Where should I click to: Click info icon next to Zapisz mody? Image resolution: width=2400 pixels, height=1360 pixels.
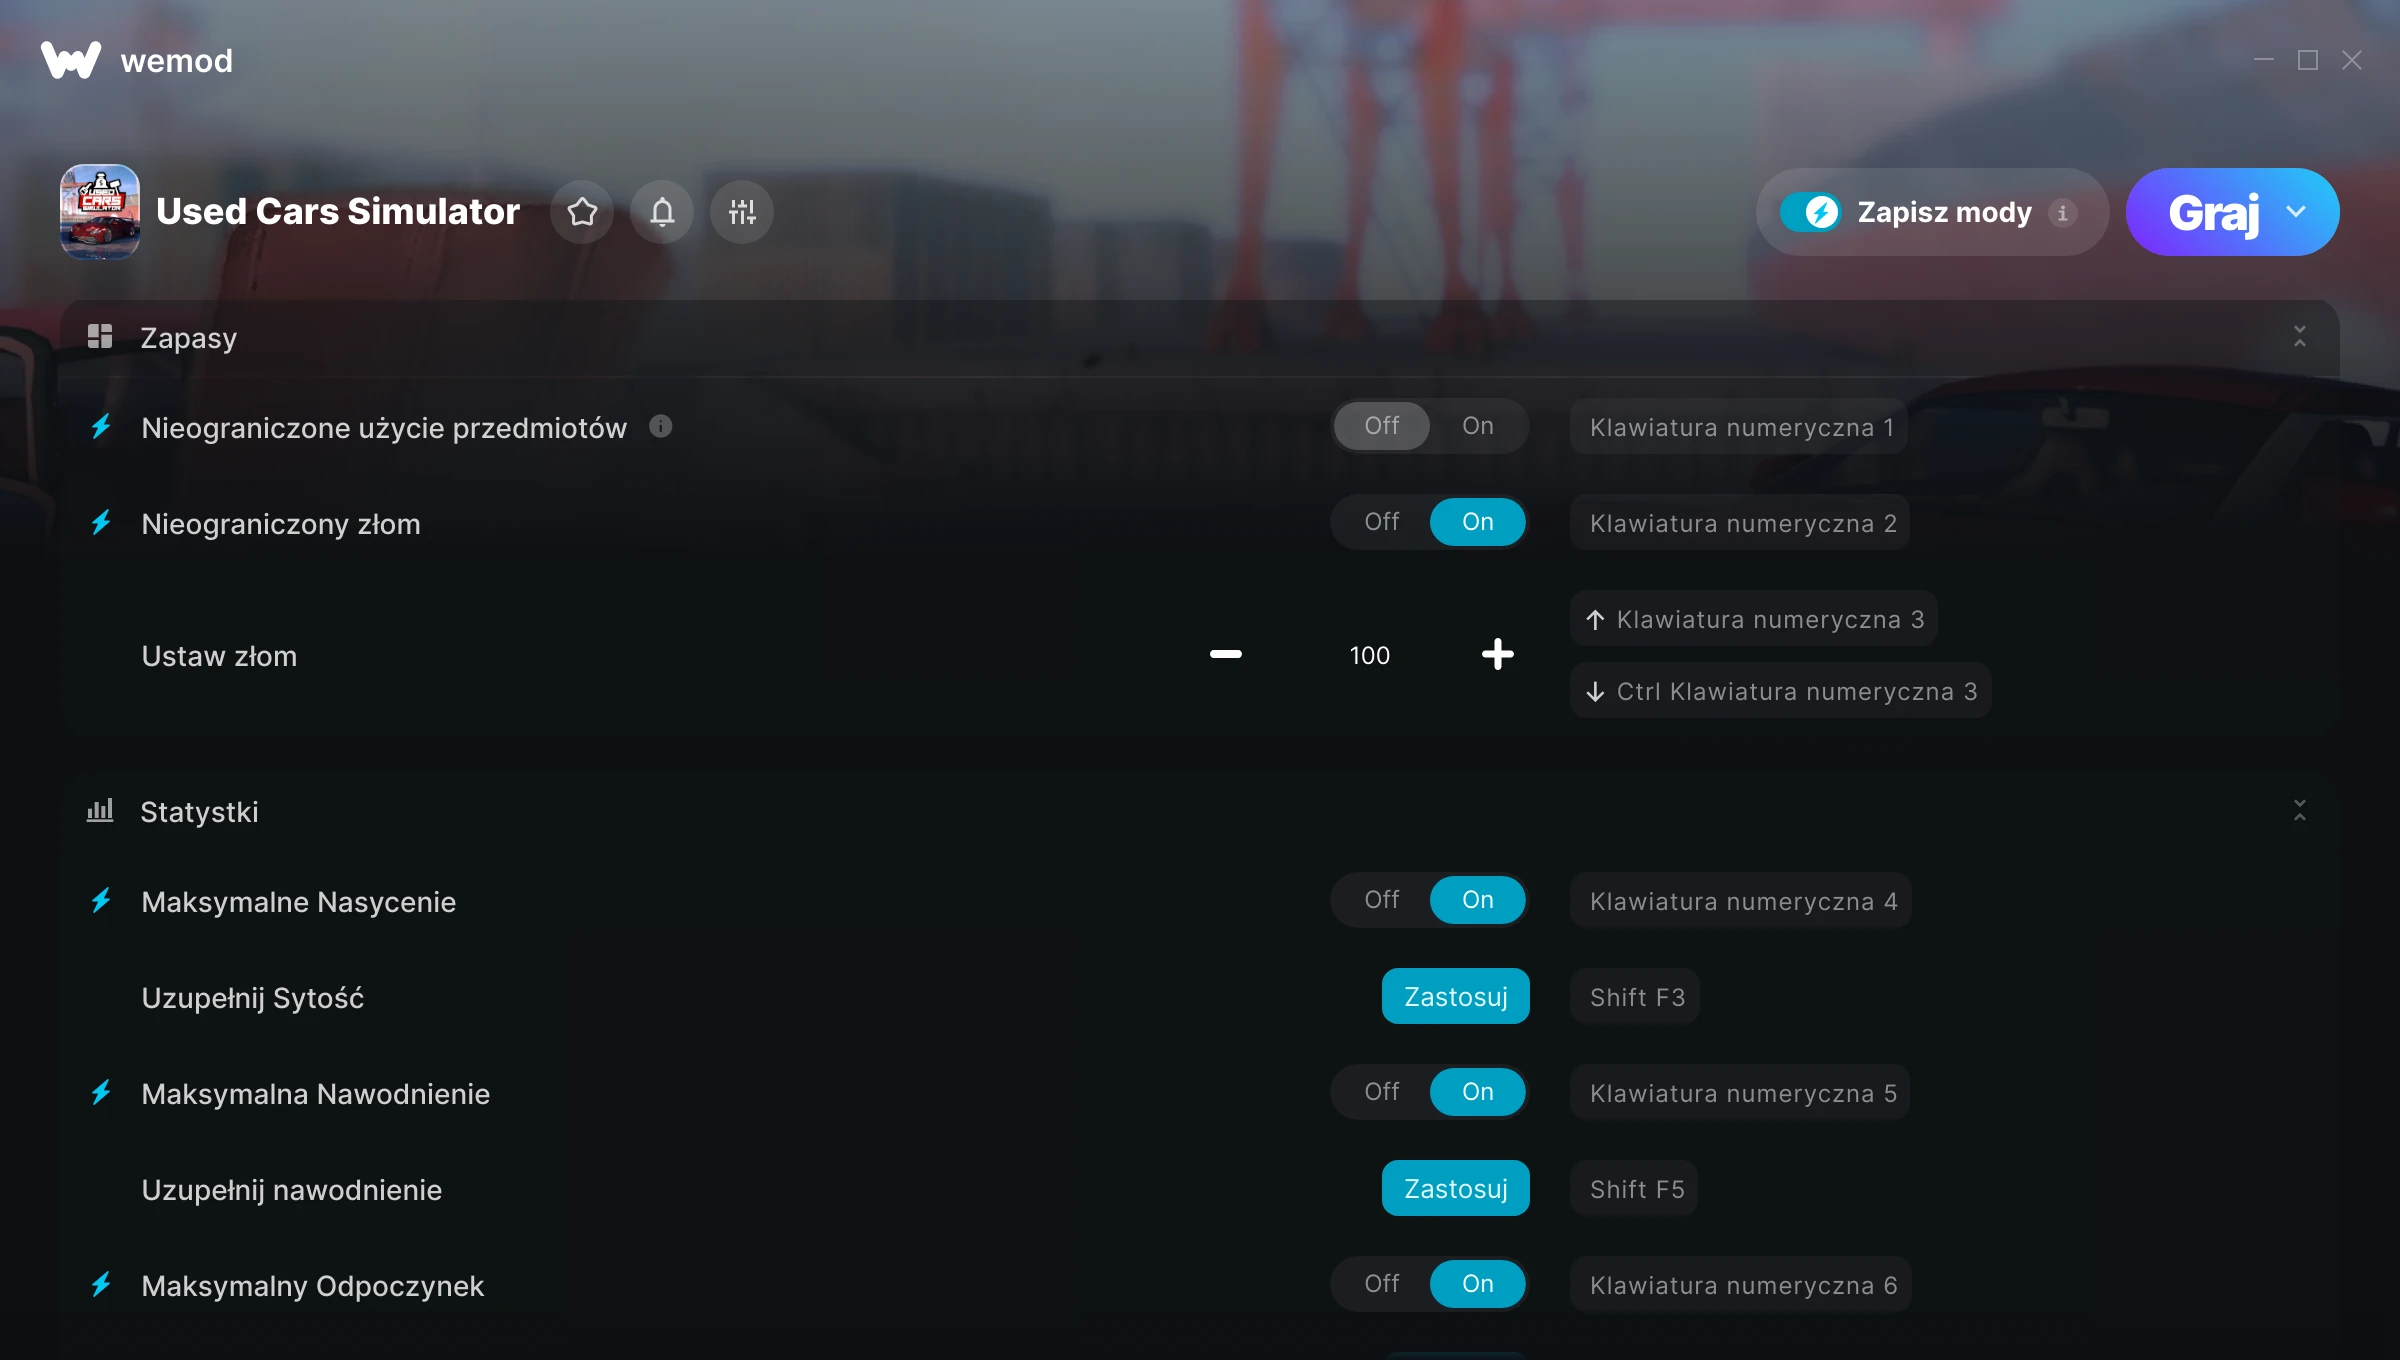click(2062, 212)
